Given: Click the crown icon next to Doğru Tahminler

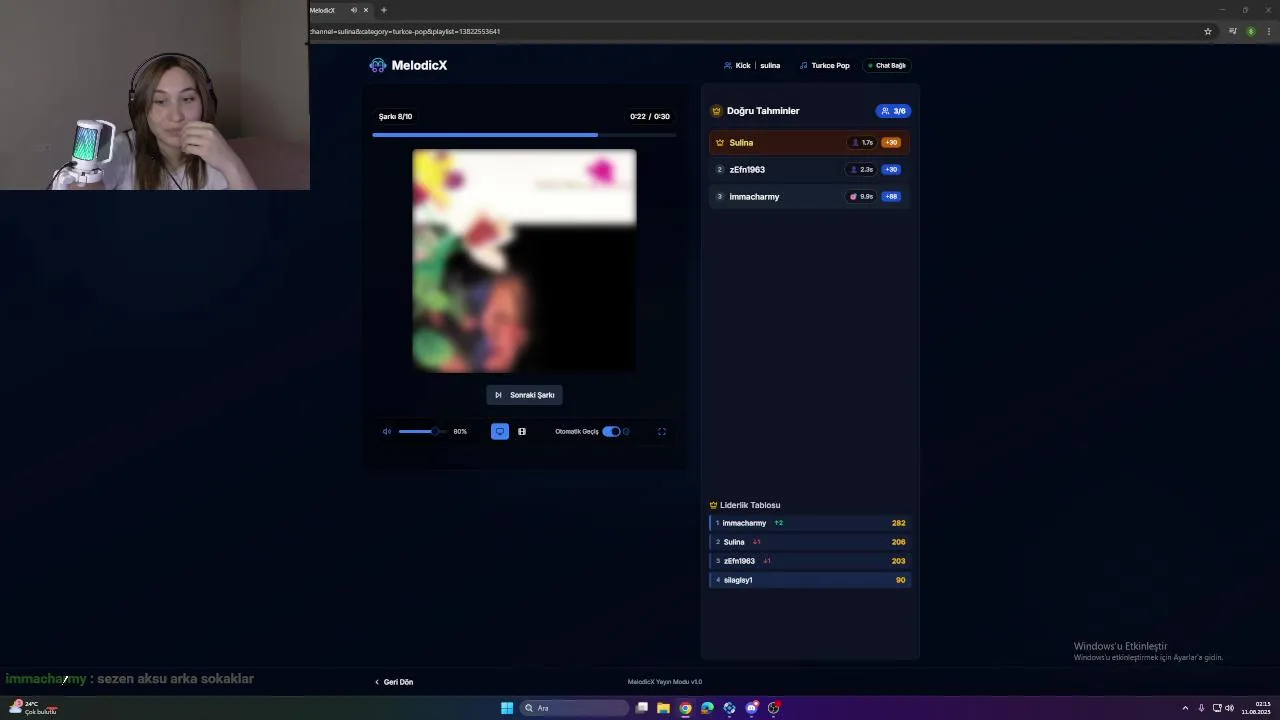Looking at the screenshot, I should click(x=716, y=111).
